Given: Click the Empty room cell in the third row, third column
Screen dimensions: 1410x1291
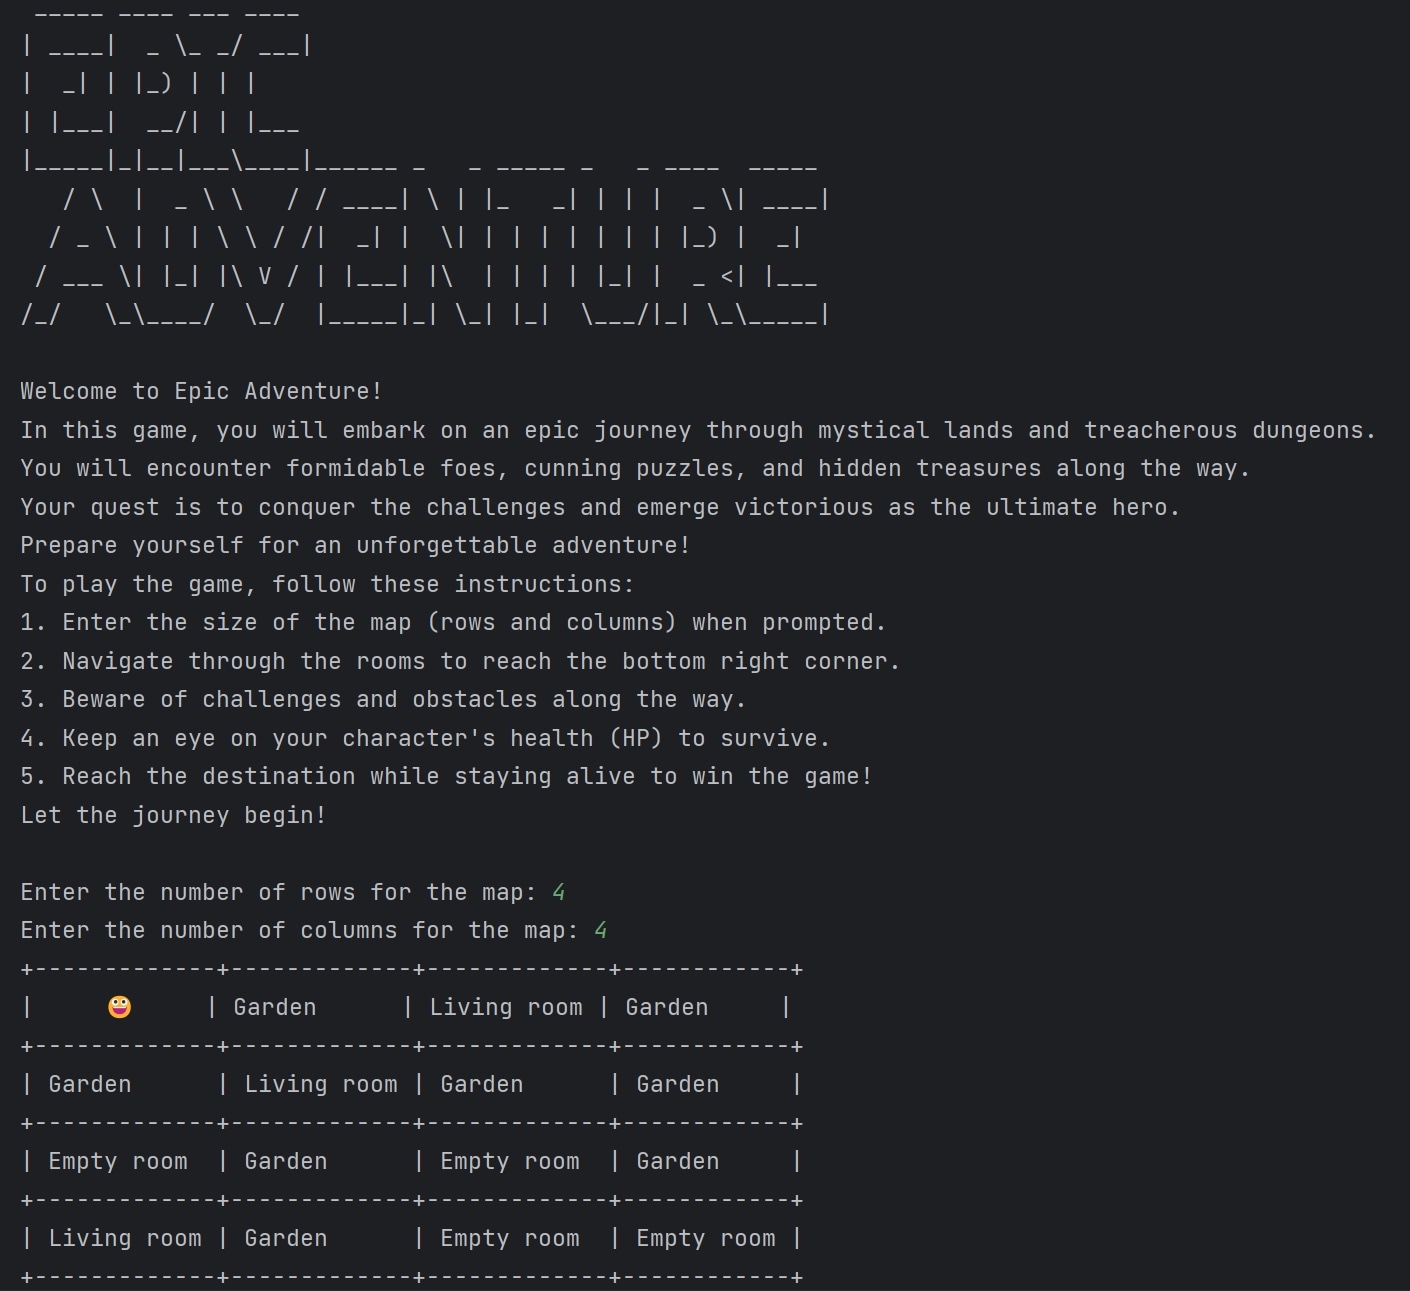Looking at the screenshot, I should tap(510, 1161).
